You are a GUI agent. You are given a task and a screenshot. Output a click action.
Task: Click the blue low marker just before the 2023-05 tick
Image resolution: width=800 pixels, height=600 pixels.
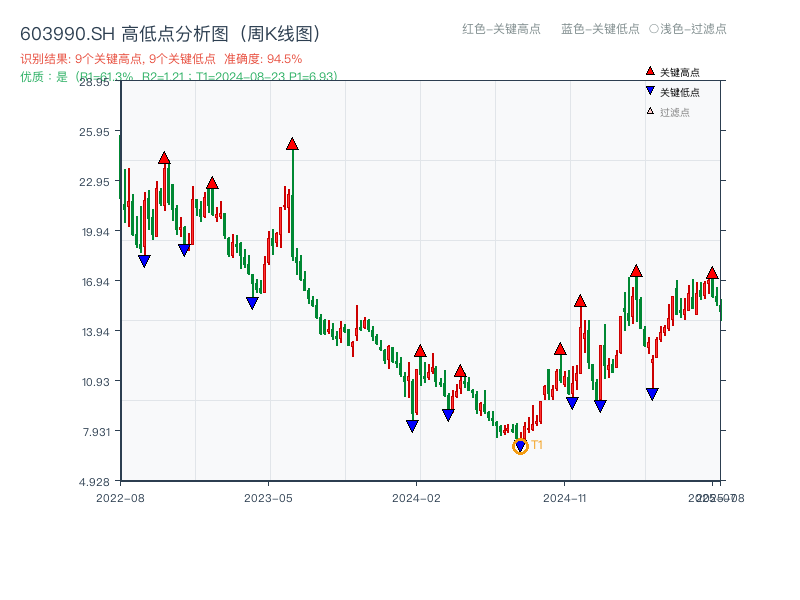[252, 303]
